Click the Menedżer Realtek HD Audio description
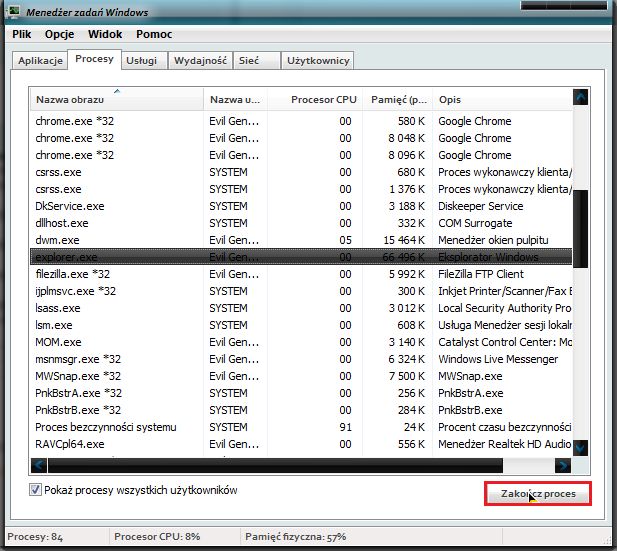Screen dimensions: 617x551 coord(504,444)
